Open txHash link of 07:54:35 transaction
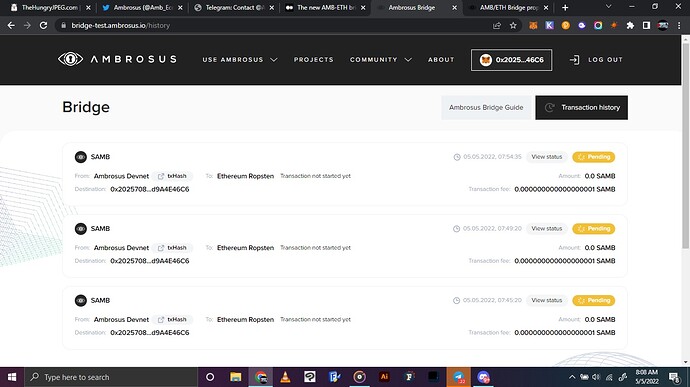 click(x=172, y=176)
